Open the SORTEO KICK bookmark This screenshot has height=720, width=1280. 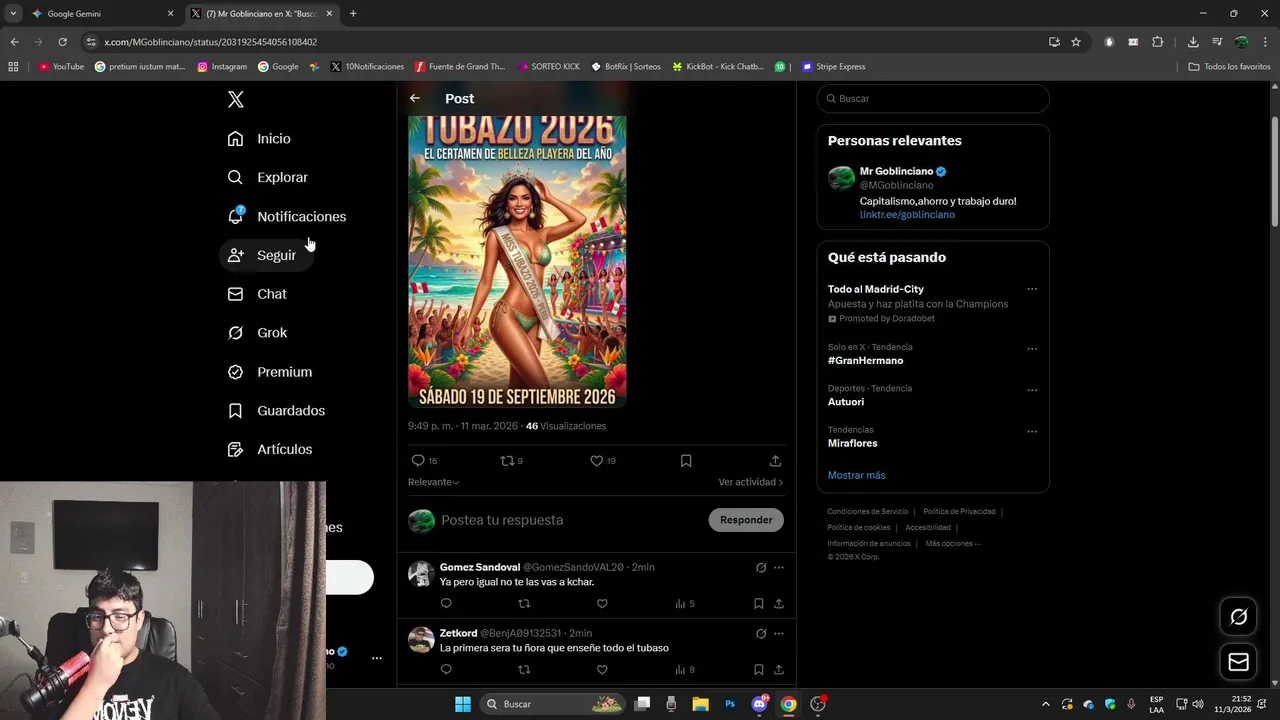pos(549,67)
